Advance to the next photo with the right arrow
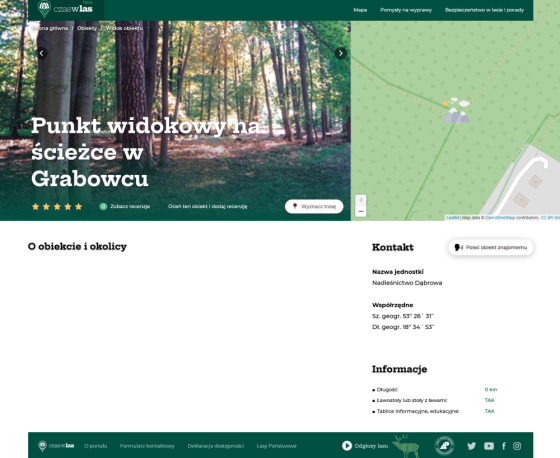The height and width of the screenshot is (458, 560). coord(341,53)
